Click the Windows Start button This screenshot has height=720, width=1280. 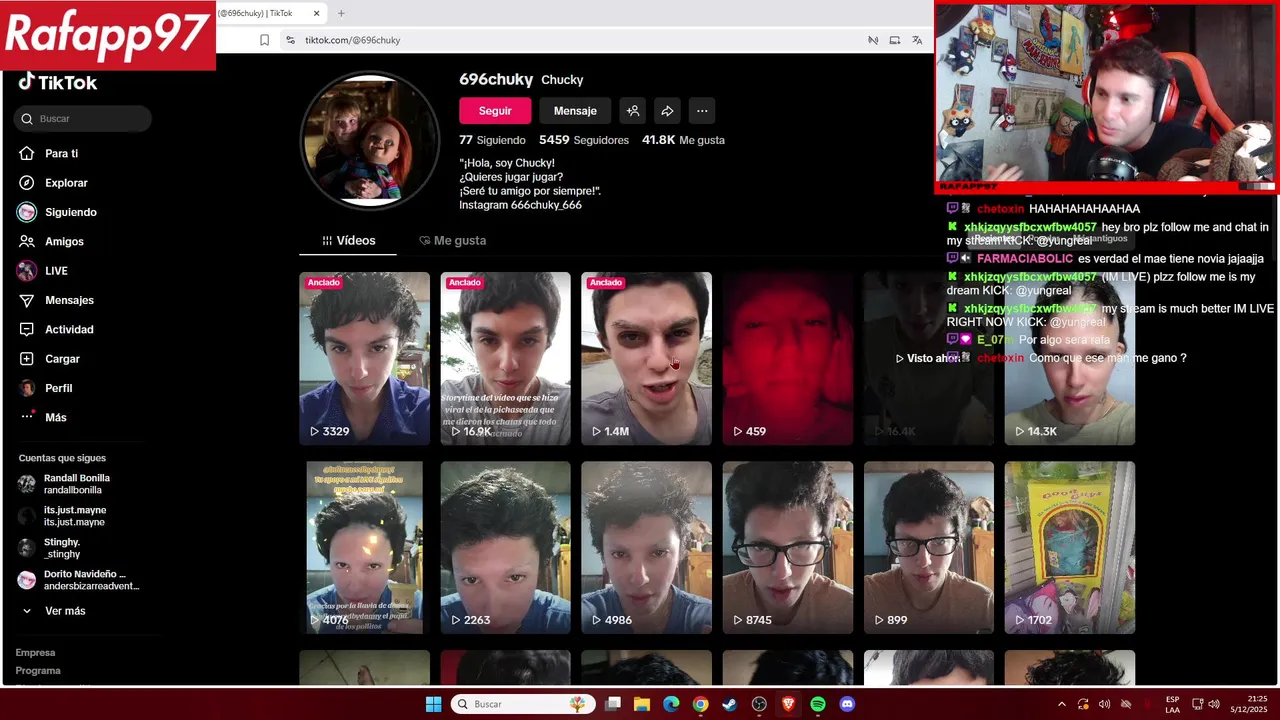coord(433,704)
